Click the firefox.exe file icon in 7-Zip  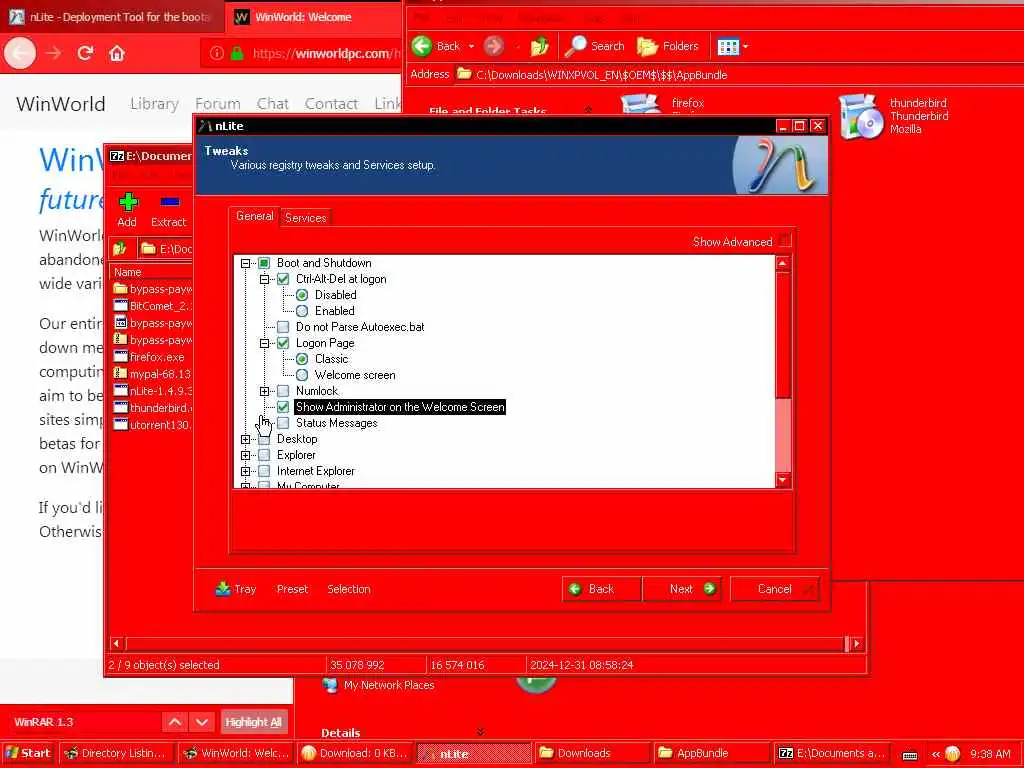[120, 357]
